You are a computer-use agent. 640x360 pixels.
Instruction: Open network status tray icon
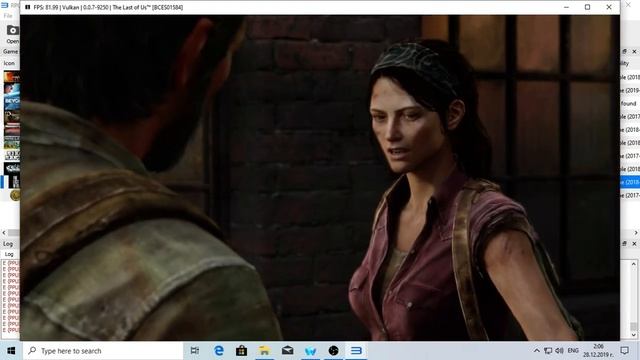pyautogui.click(x=548, y=351)
